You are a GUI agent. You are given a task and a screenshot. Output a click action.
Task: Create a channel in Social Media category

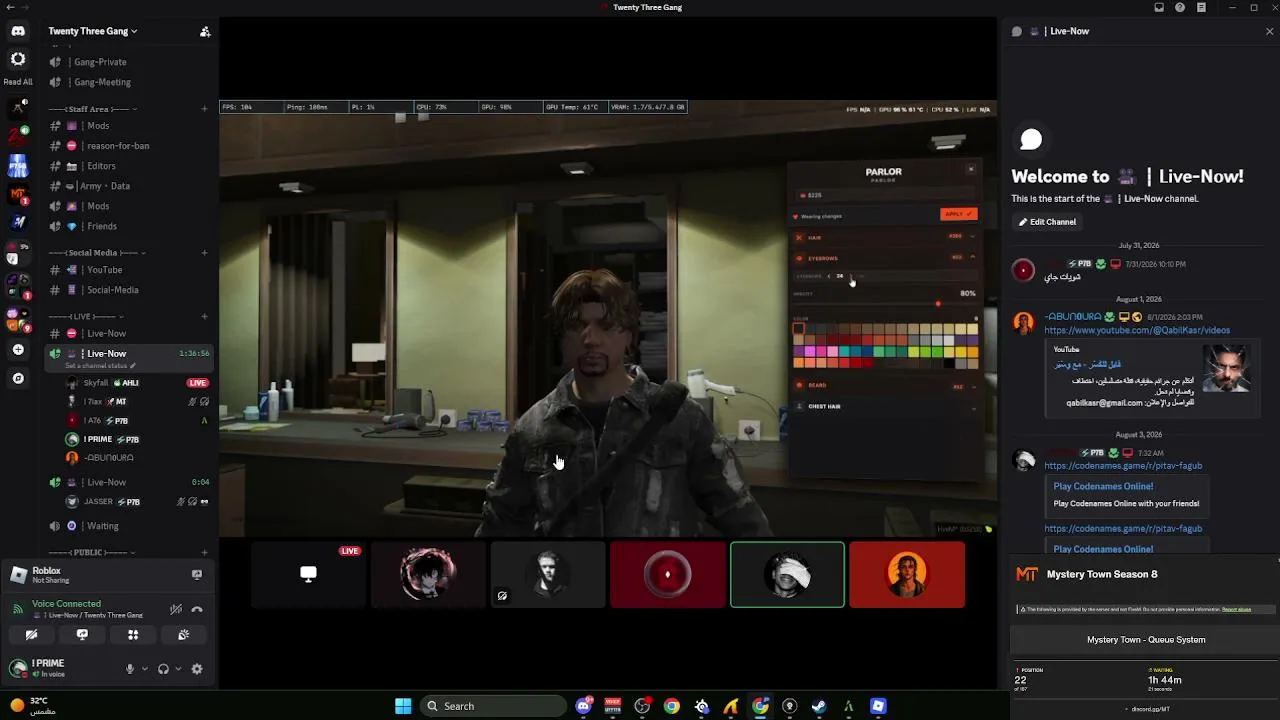(204, 253)
